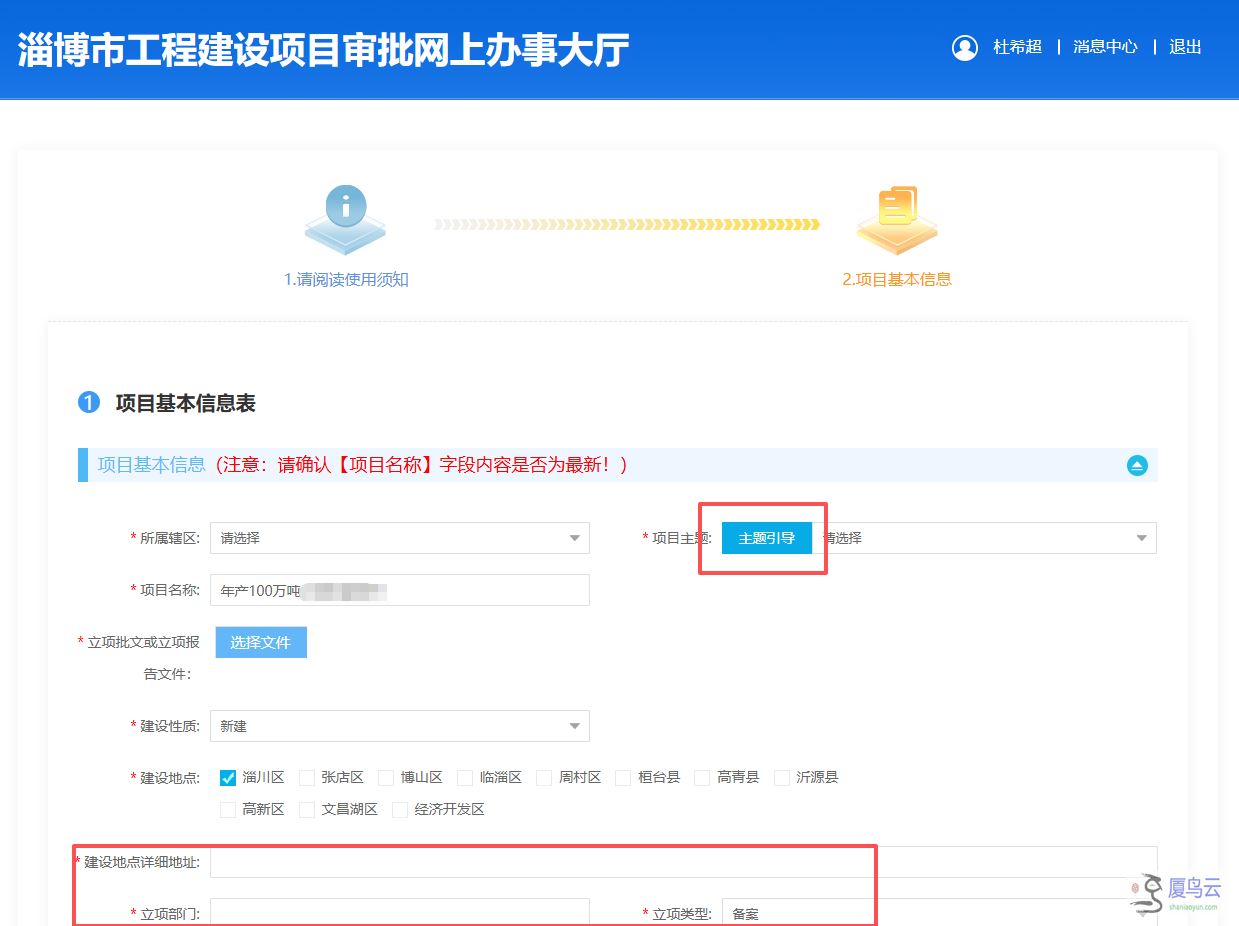Click the 建设地点详细地址 input field
This screenshot has height=926, width=1239.
(x=684, y=862)
